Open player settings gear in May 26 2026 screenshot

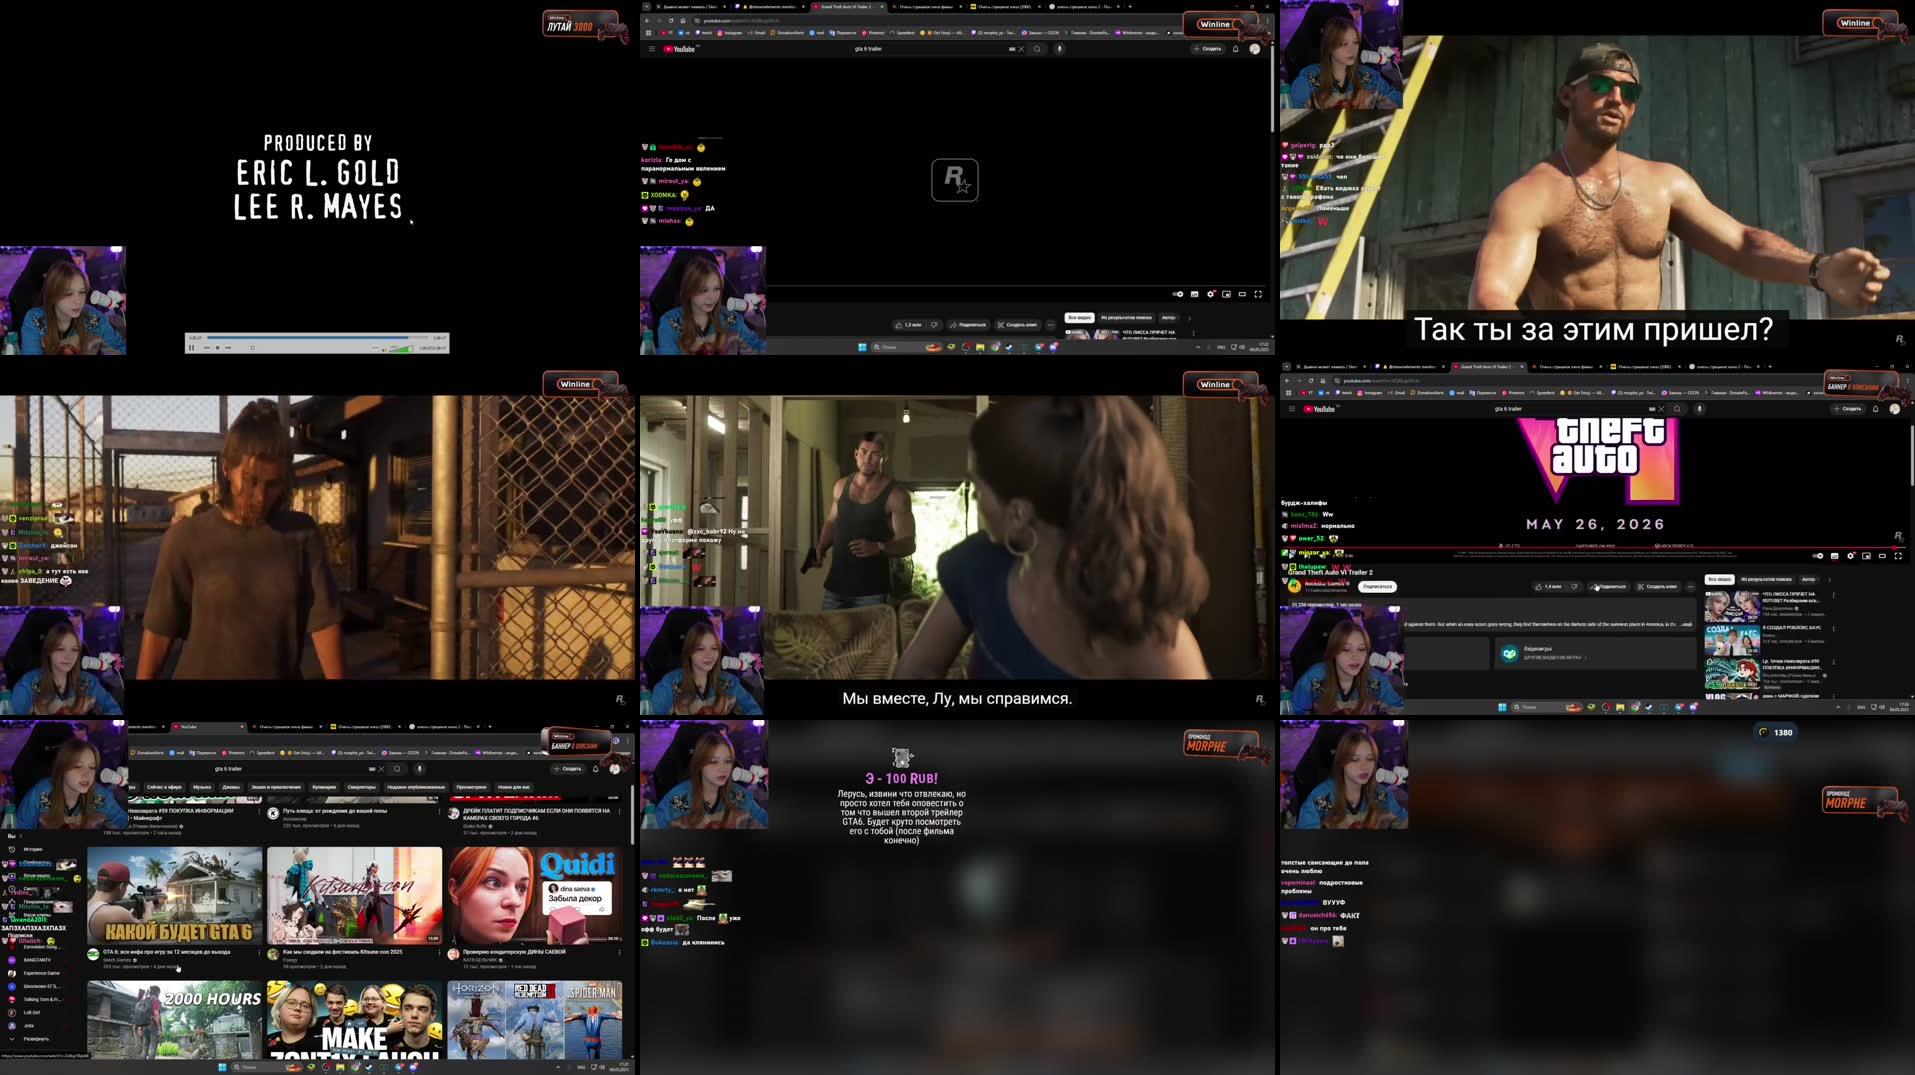coord(1850,556)
